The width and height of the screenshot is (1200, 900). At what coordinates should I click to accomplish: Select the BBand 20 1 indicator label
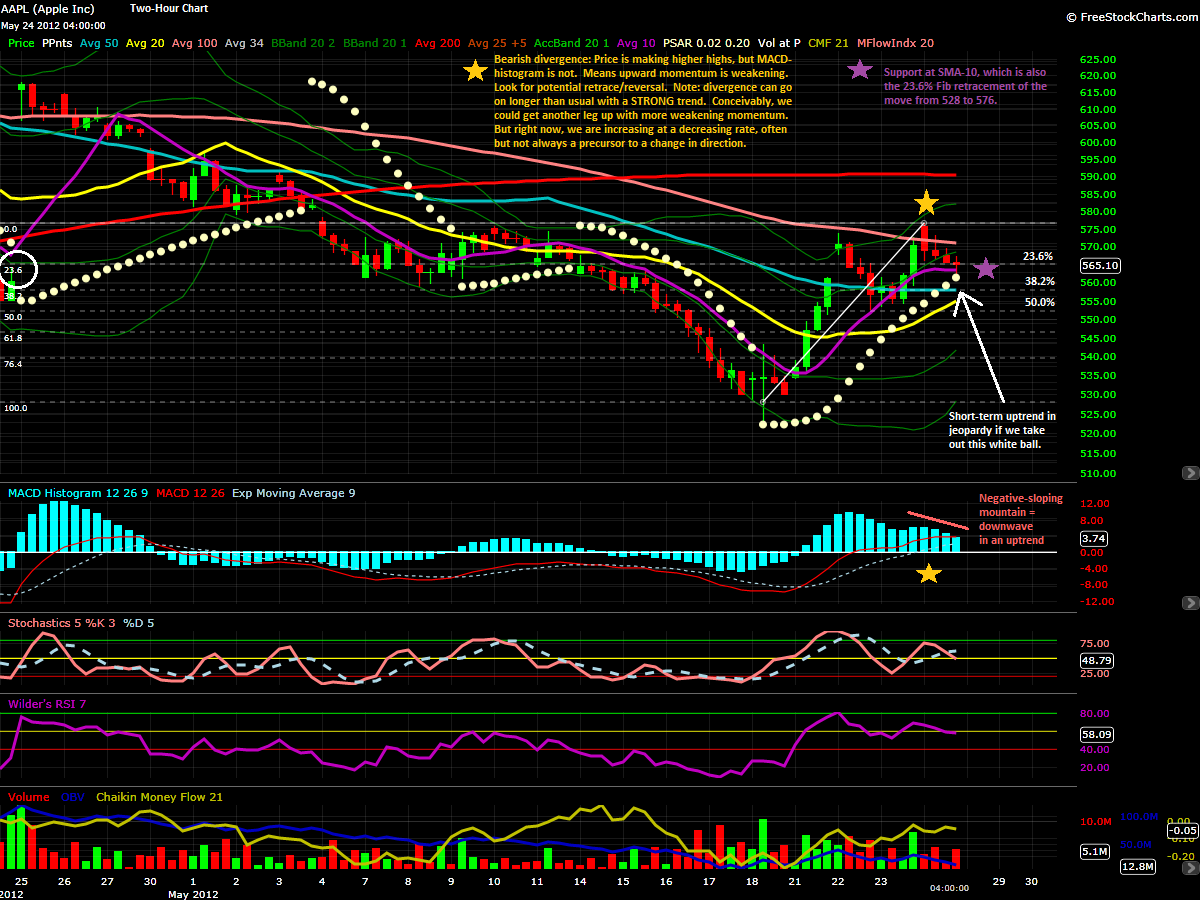(375, 43)
